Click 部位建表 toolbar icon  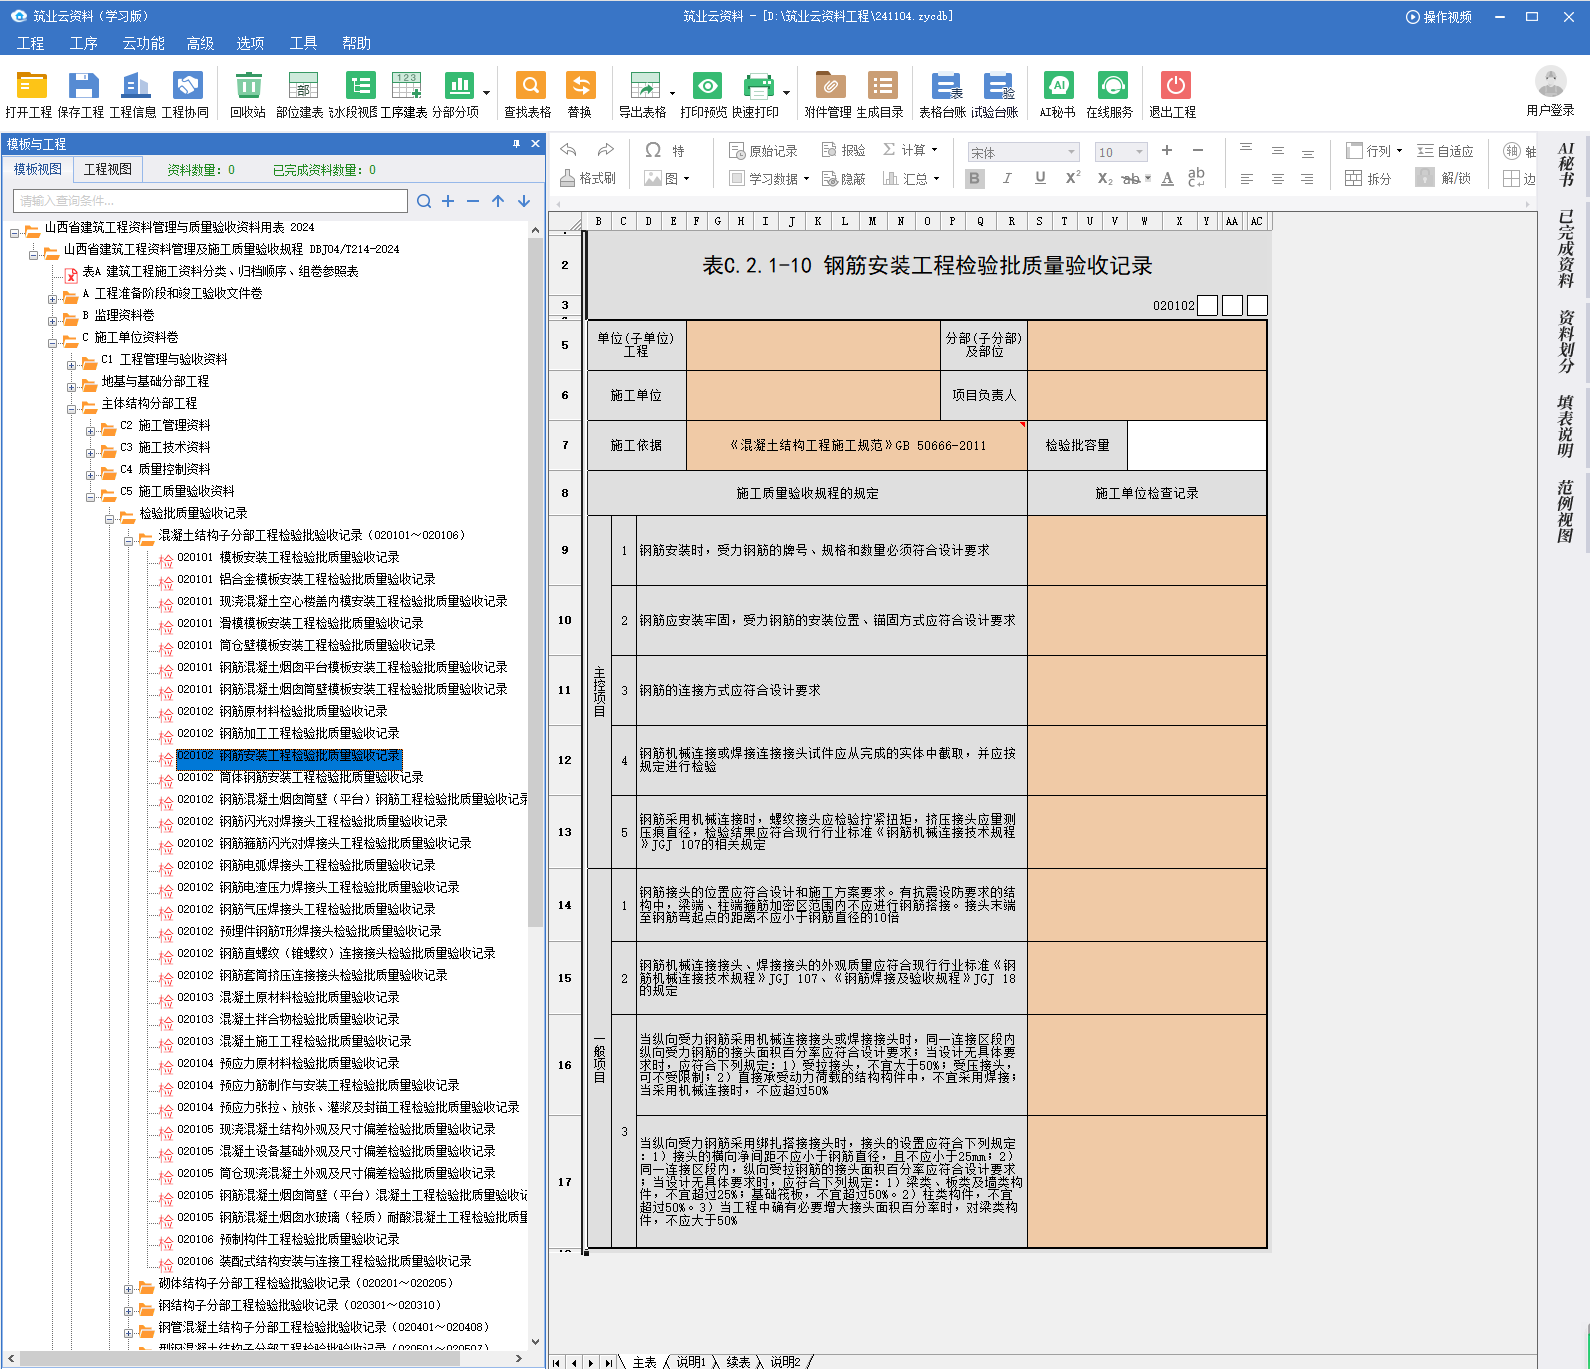[x=301, y=93]
